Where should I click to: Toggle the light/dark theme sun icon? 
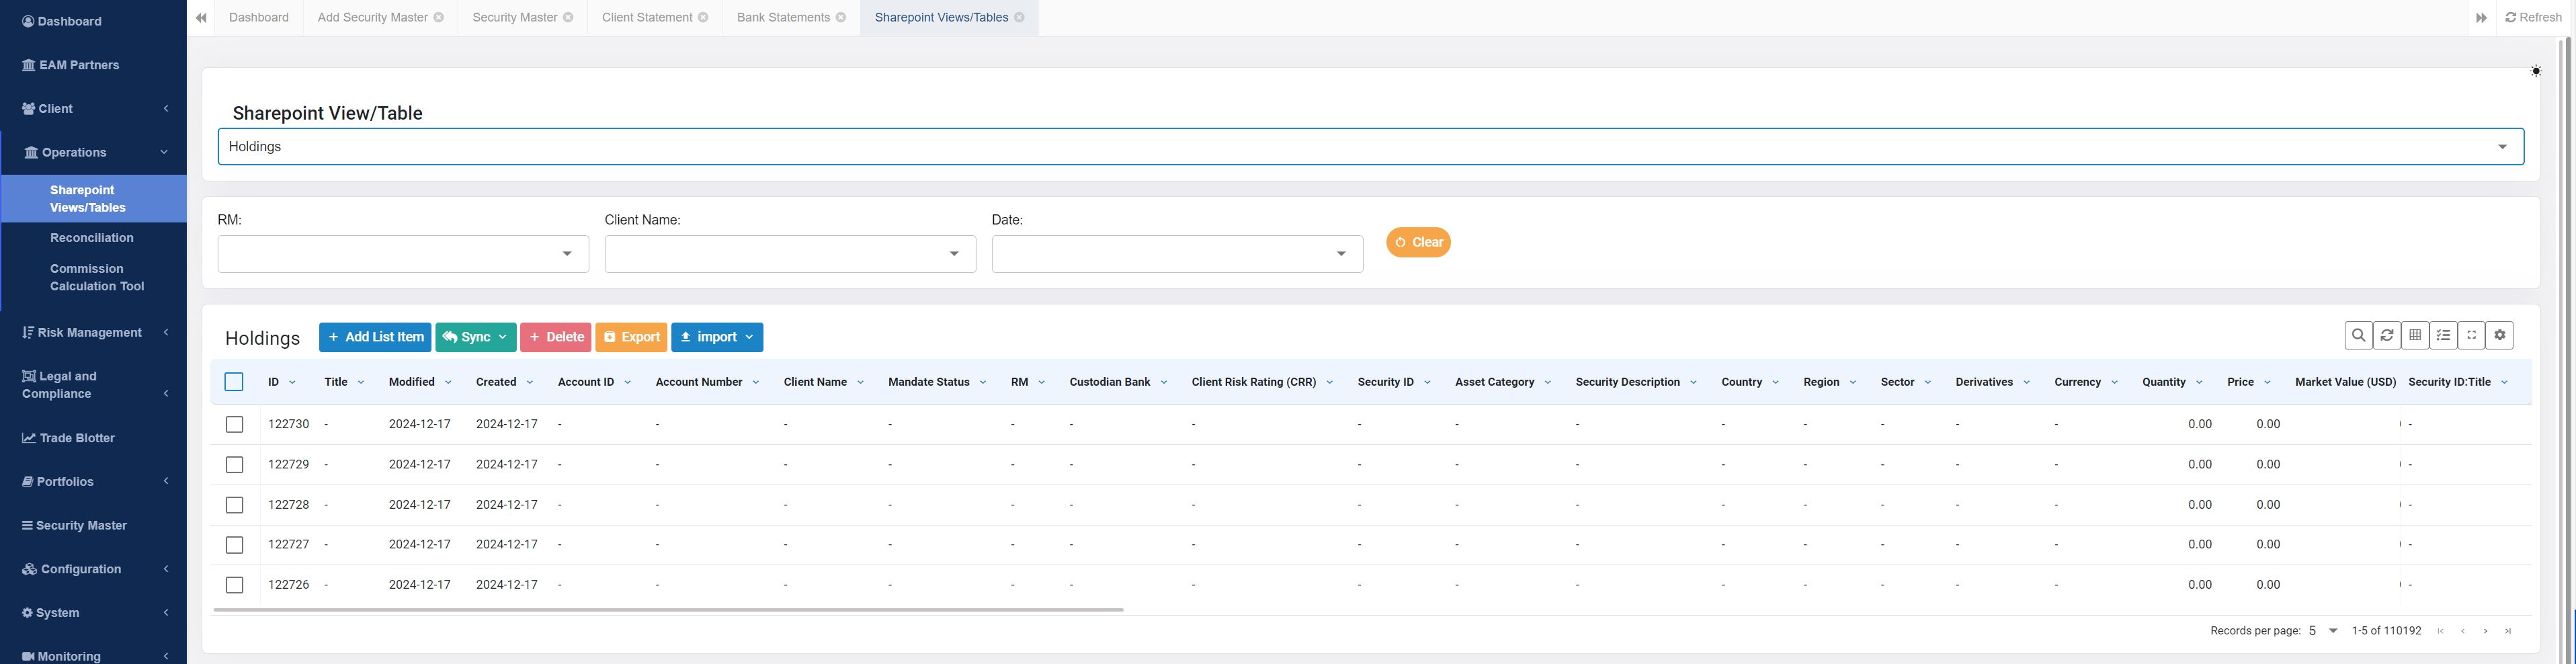[x=2535, y=71]
